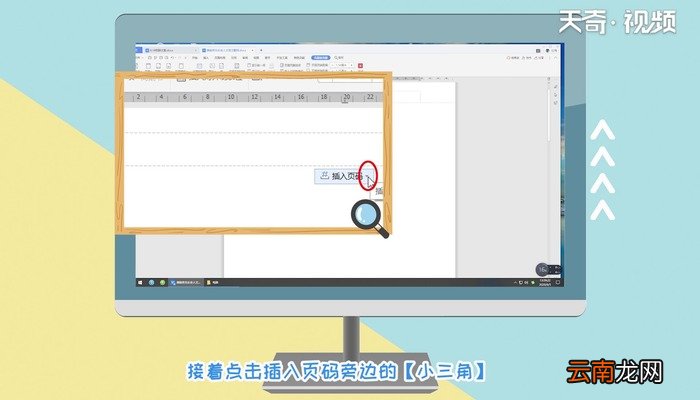Image resolution: width=700 pixels, height=400 pixels.
Task: Open a new document tab with plus
Action: coord(261,50)
